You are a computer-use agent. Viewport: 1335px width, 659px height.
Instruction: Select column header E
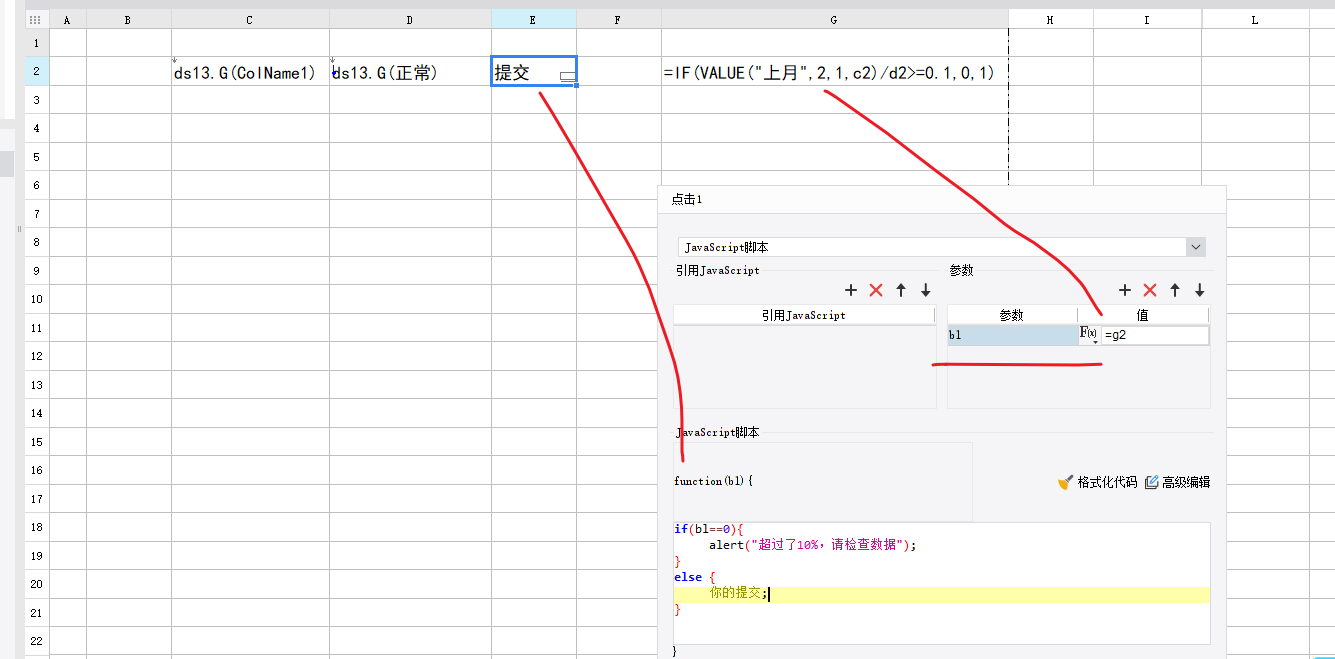click(533, 19)
